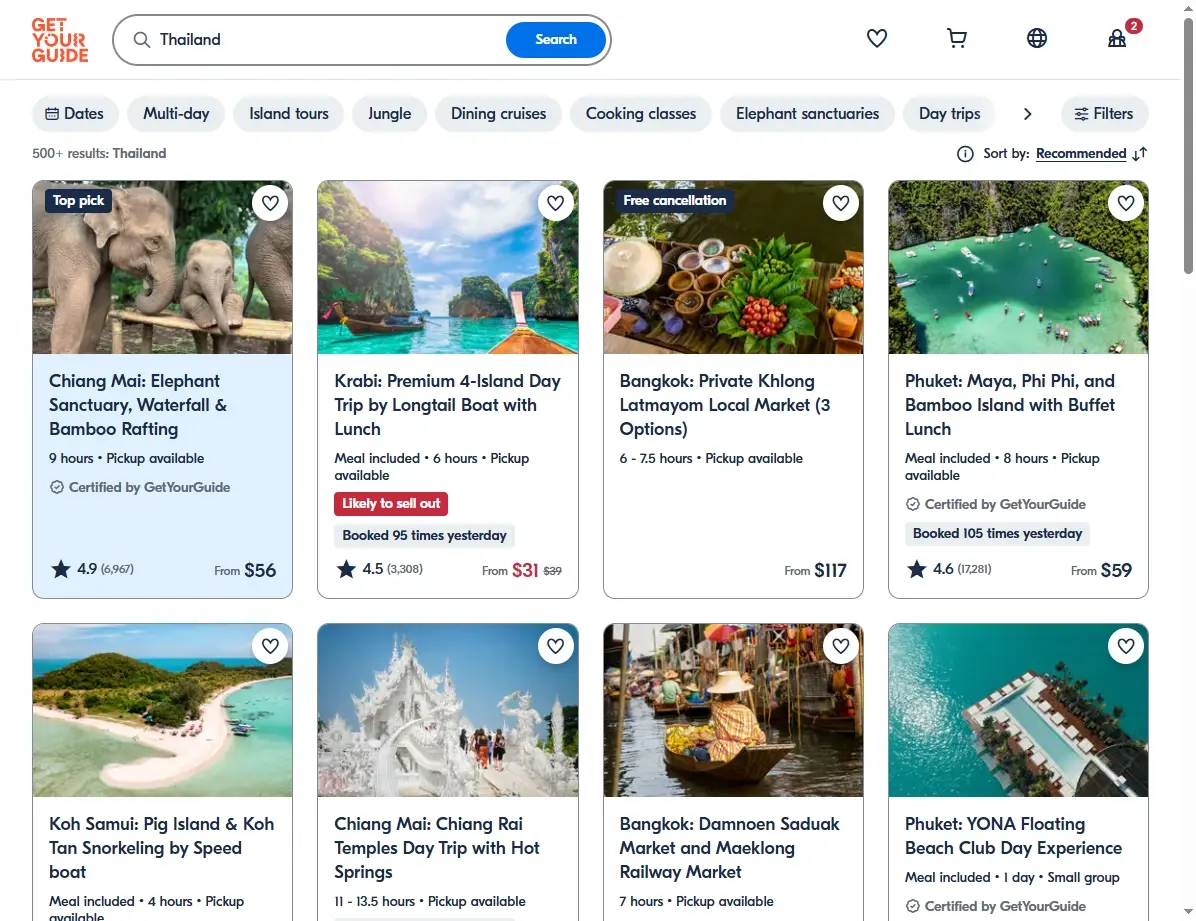Select the Elephant sanctuaries category chip
The image size is (1196, 921).
pos(808,114)
